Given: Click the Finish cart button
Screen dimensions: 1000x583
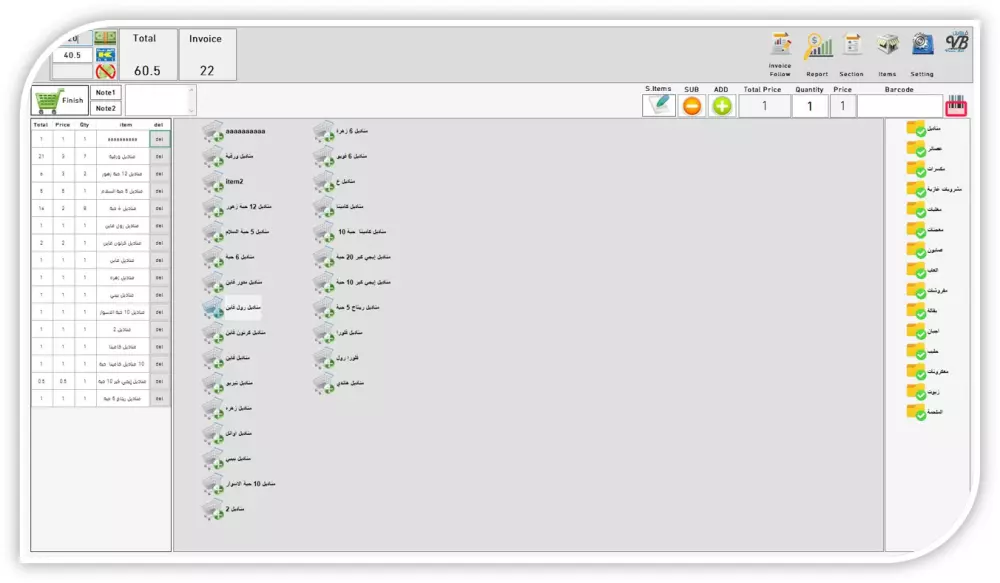Looking at the screenshot, I should 60,100.
